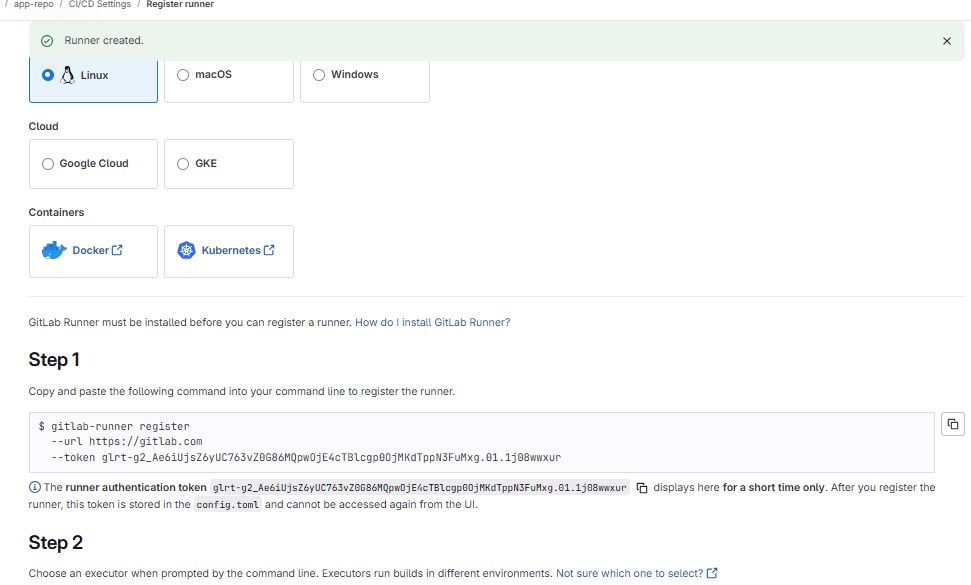Click the Step 2 heading
Image resolution: width=971 pixels, height=585 pixels.
(55, 543)
